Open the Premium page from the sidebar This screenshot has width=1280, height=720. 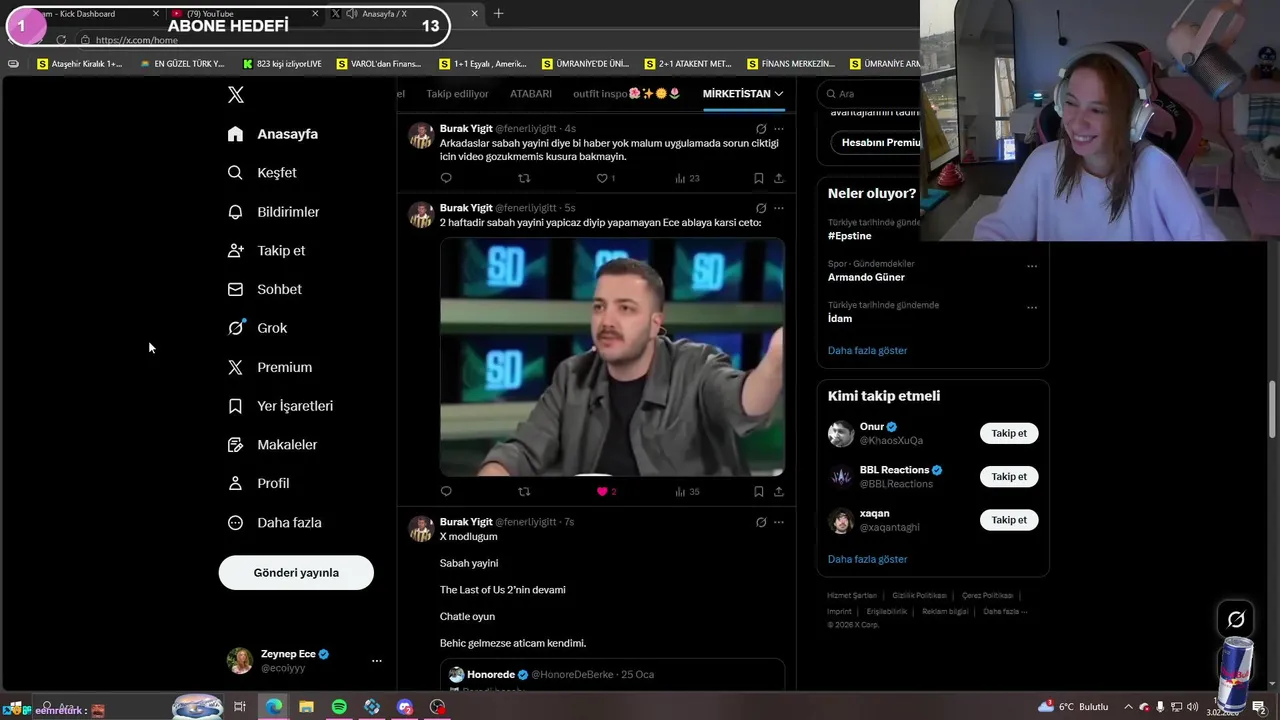coord(270,367)
